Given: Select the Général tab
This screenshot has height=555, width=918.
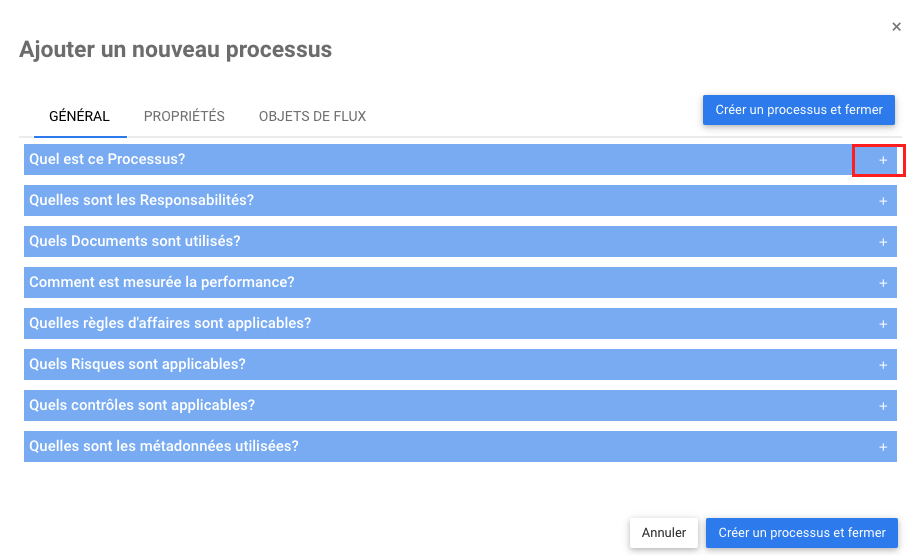Looking at the screenshot, I should 79,116.
